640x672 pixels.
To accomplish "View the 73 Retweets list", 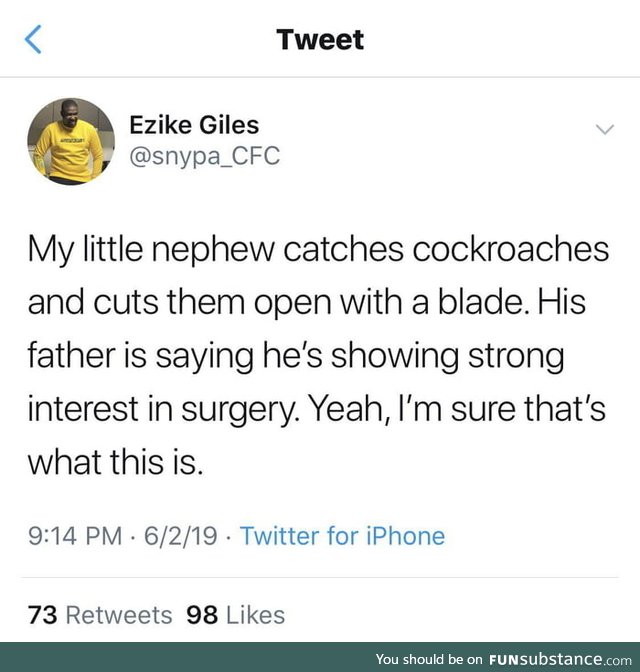I will tap(100, 615).
